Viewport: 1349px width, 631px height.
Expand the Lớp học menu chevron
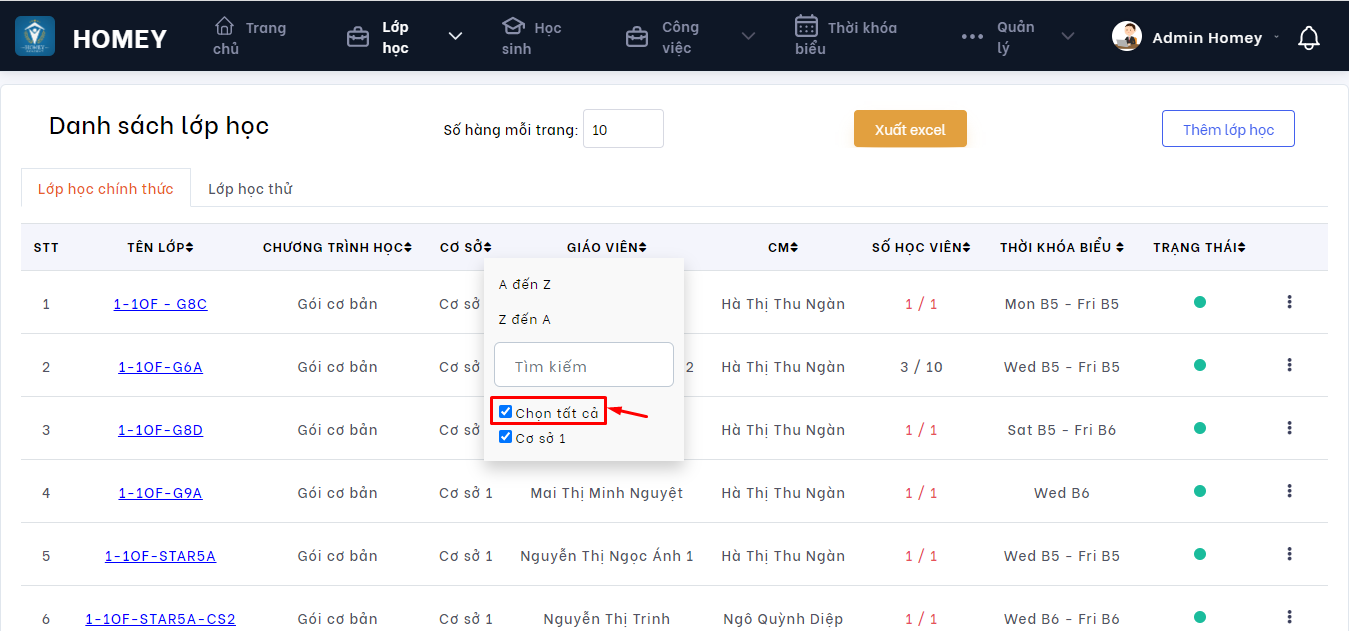point(455,37)
